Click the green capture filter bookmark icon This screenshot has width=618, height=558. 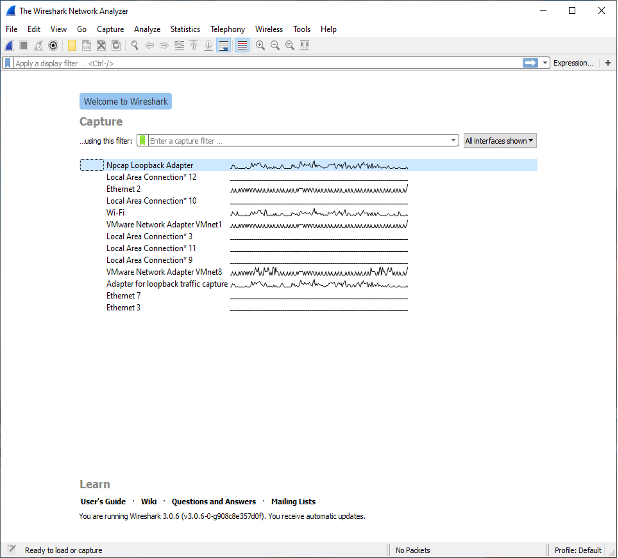click(142, 141)
